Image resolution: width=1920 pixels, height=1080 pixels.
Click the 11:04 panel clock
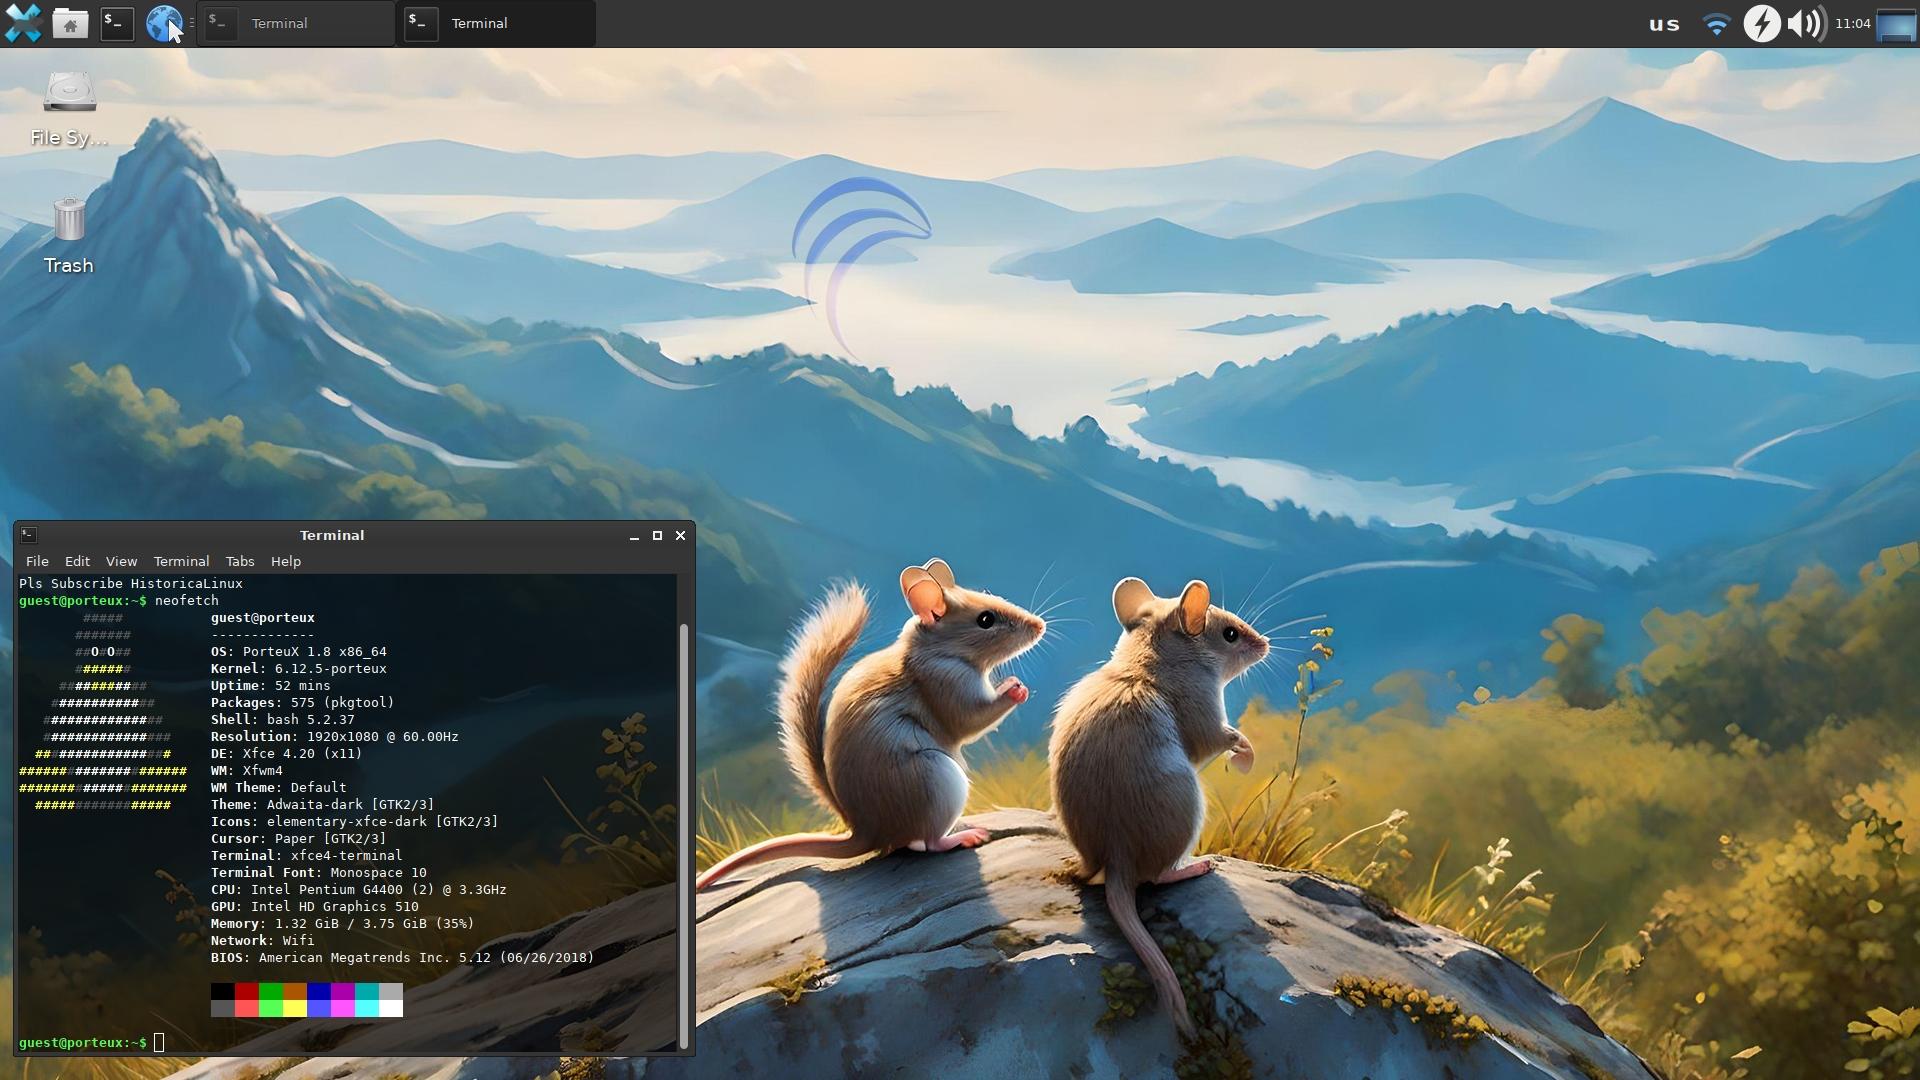click(1853, 23)
